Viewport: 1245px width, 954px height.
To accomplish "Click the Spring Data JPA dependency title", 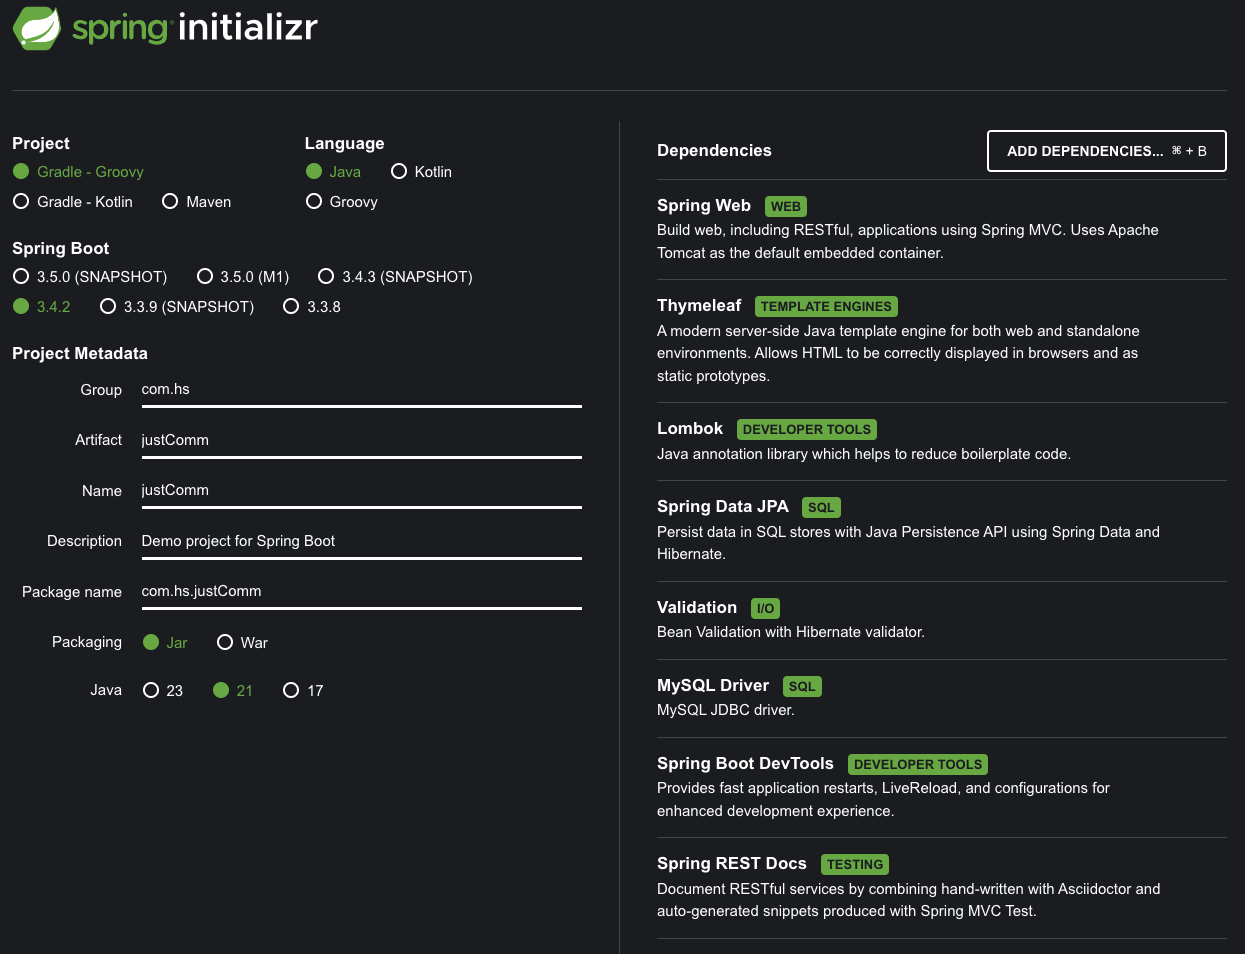I will tap(723, 507).
